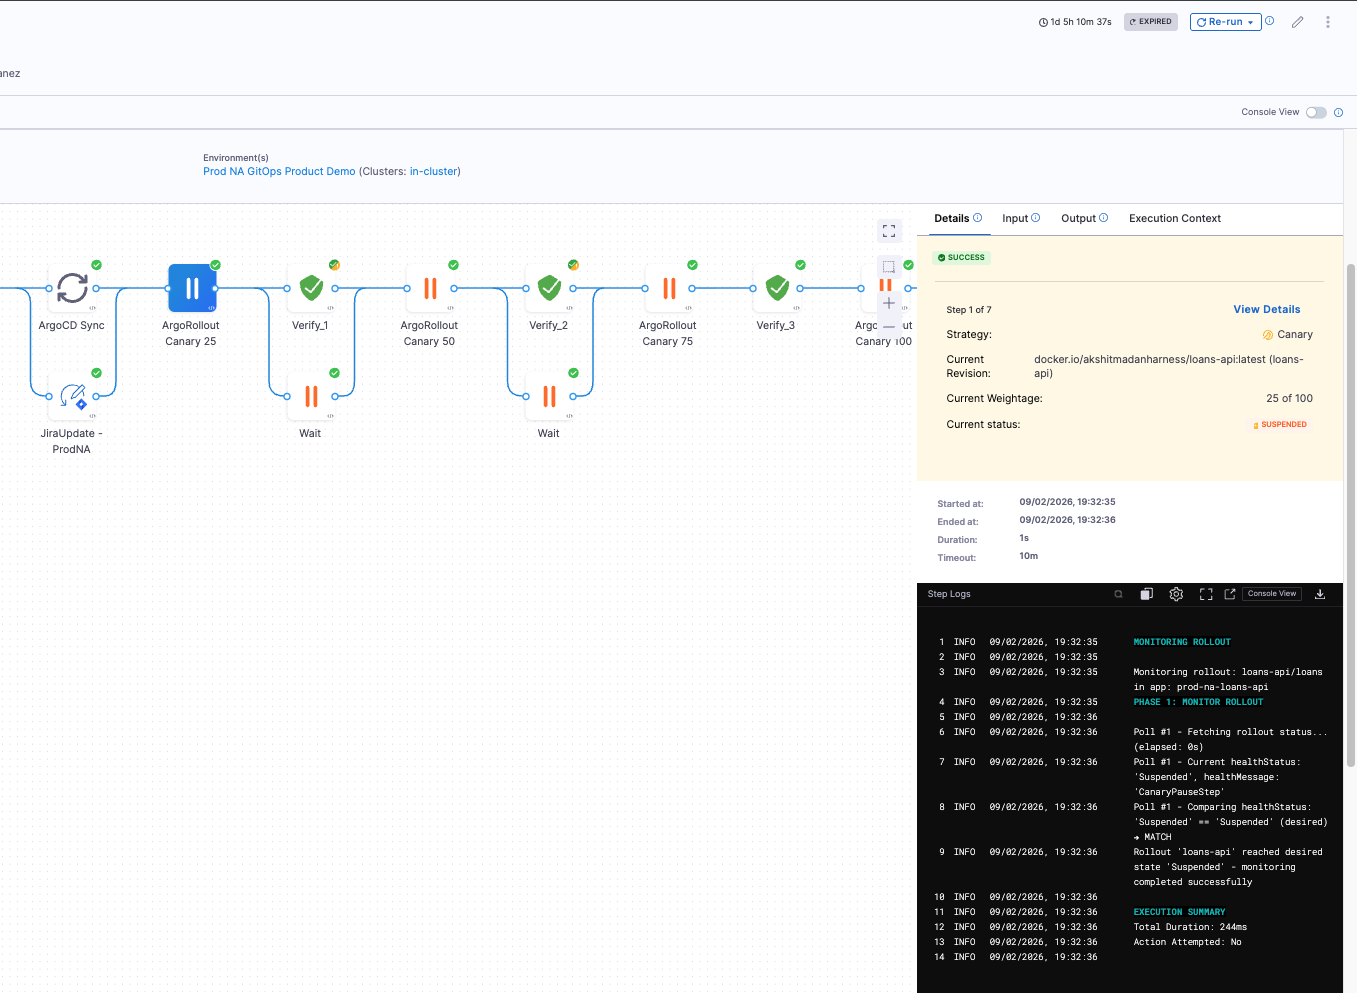1357x993 pixels.
Task: Zoom in on the pipeline canvas
Action: 889,303
